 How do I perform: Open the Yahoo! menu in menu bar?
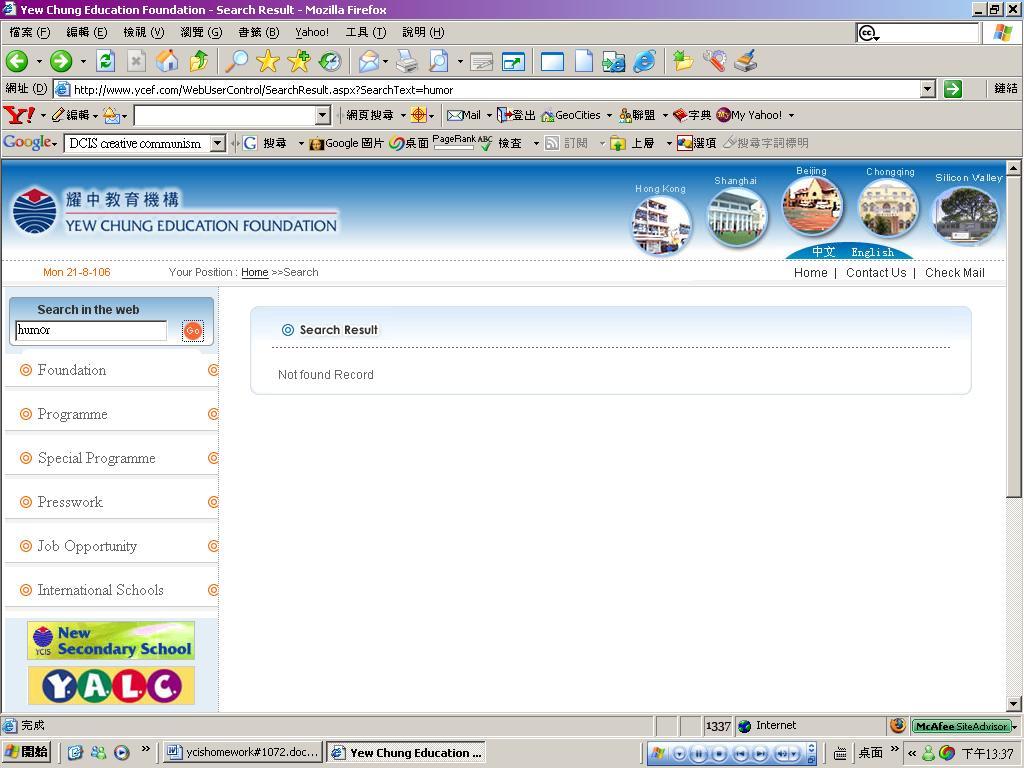[312, 32]
